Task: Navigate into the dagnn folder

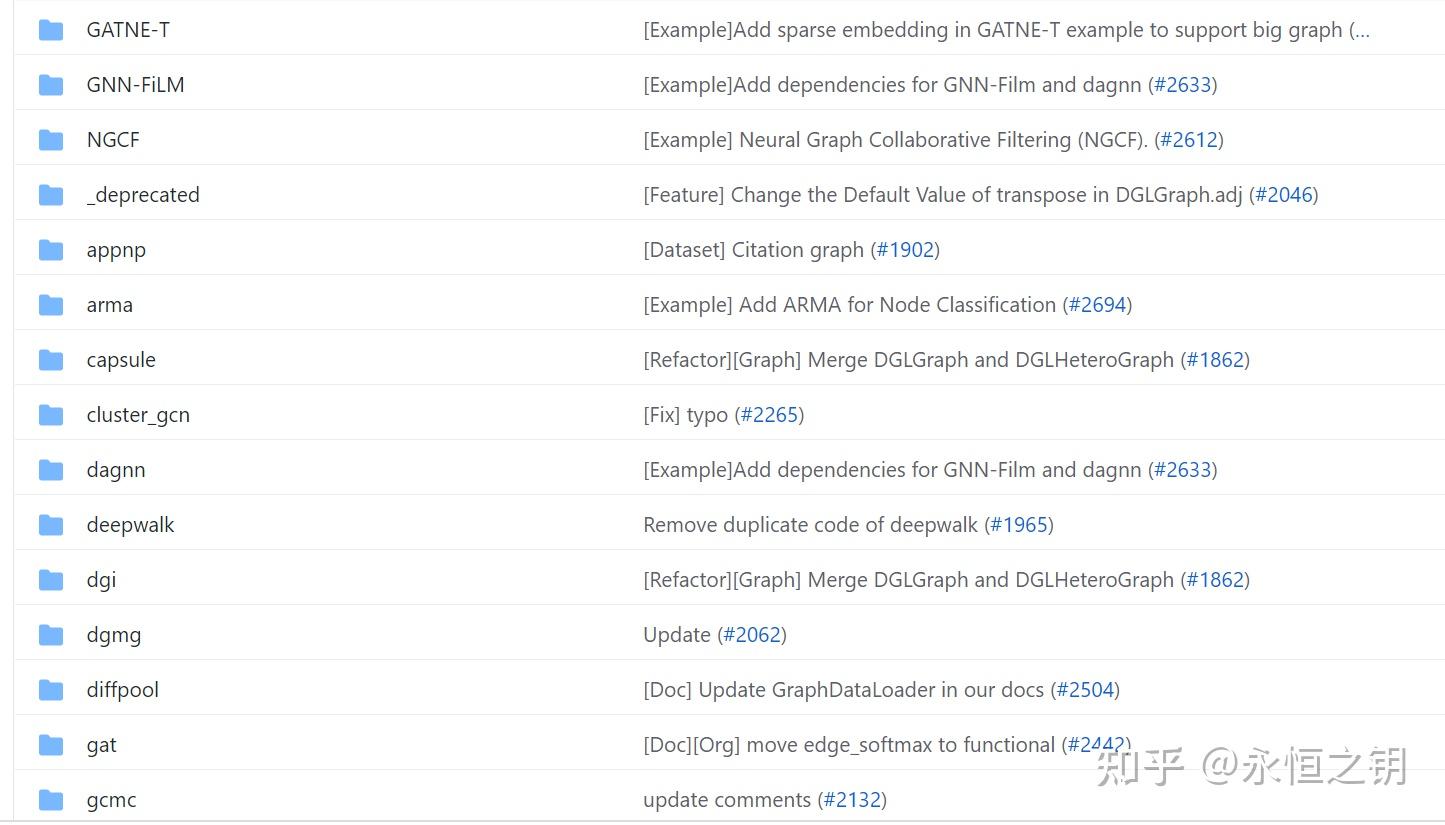Action: pos(116,470)
